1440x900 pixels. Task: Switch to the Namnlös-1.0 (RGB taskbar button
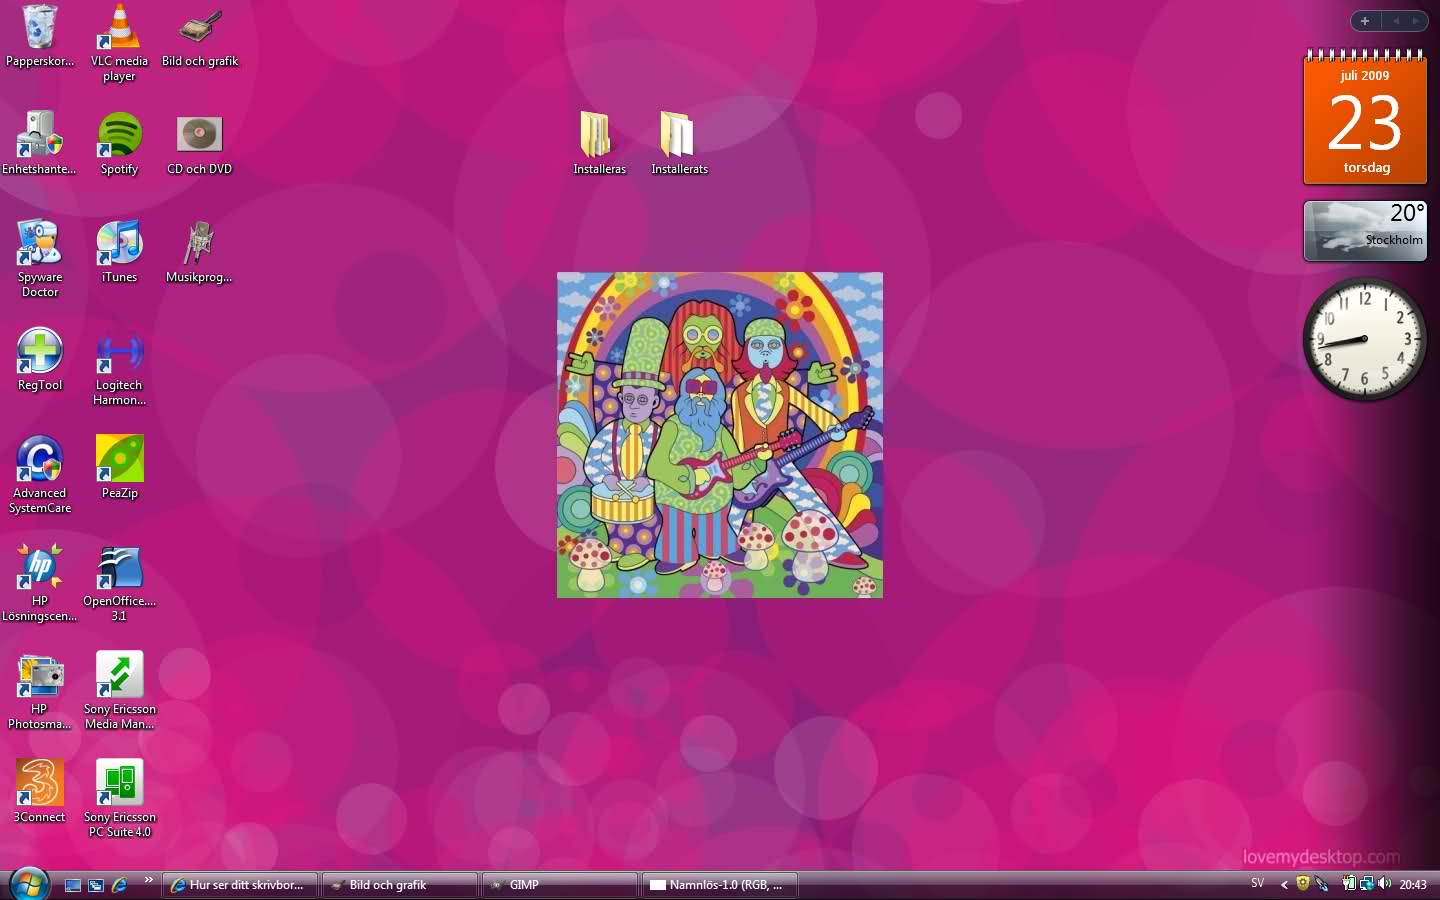coord(720,885)
